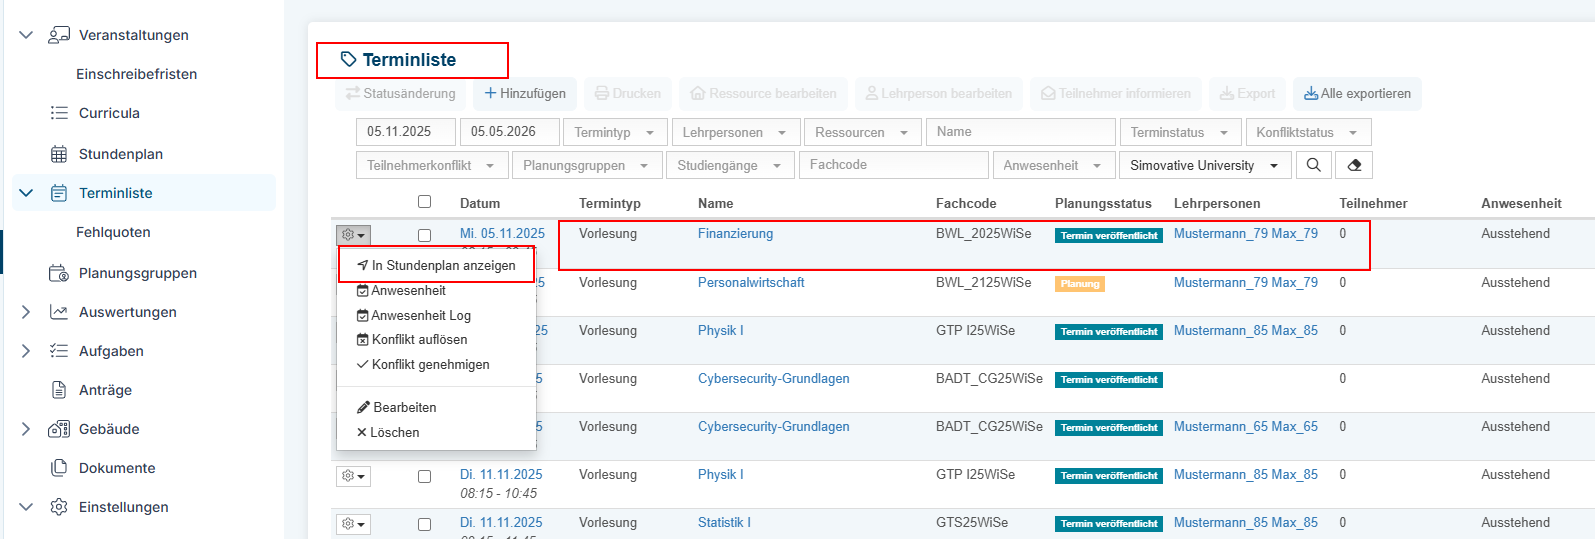The height and width of the screenshot is (539, 1595).
Task: Click the Hinzufügen button
Action: [525, 93]
